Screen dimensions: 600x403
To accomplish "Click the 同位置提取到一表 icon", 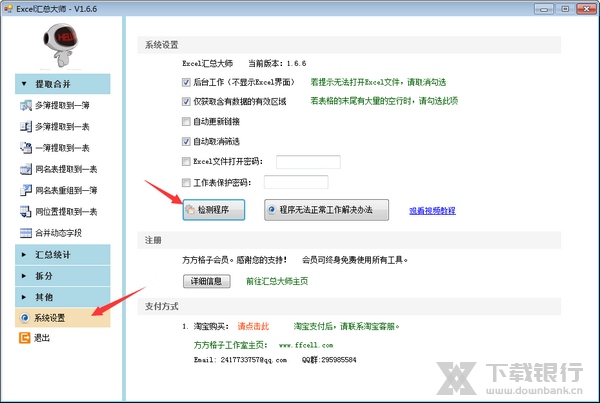I will pos(26,212).
